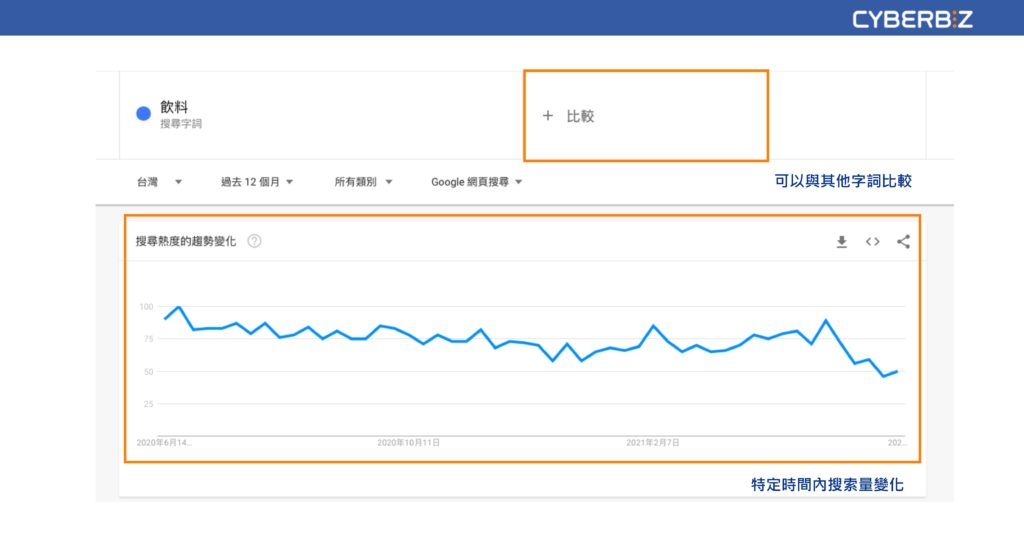Click the 特定時間內搜索量變化 caption text
The image size is (1024, 536).
pos(827,485)
